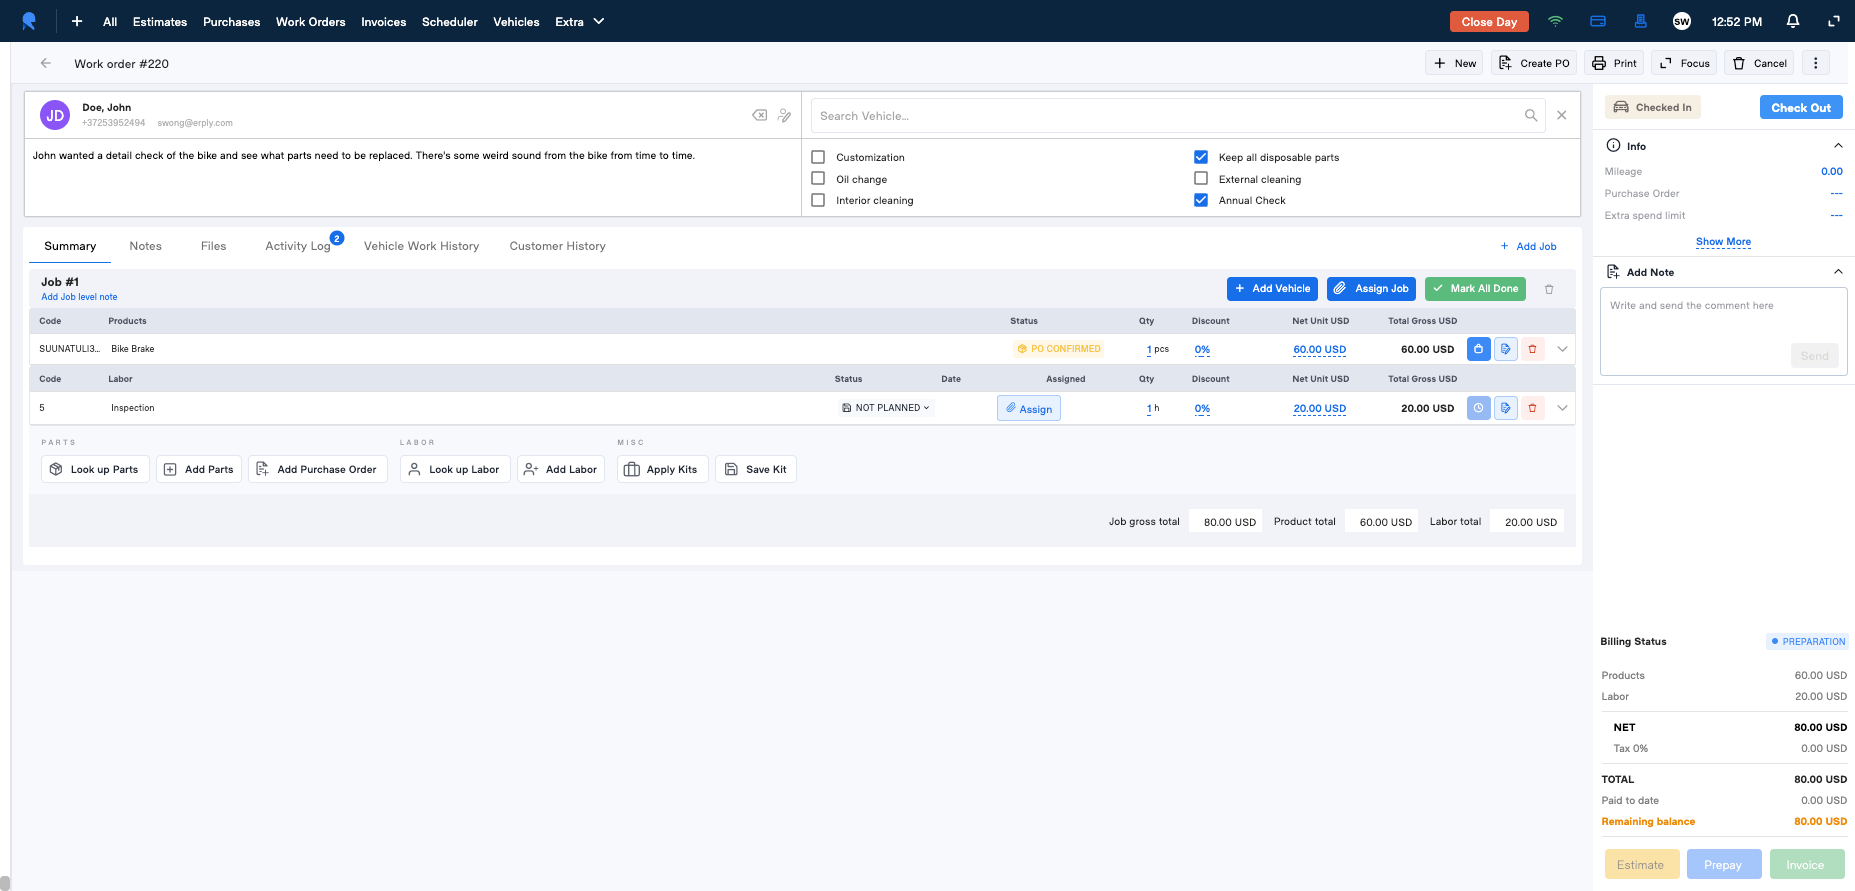Open the Vehicle Work History tab
This screenshot has height=891, width=1855.
(421, 246)
